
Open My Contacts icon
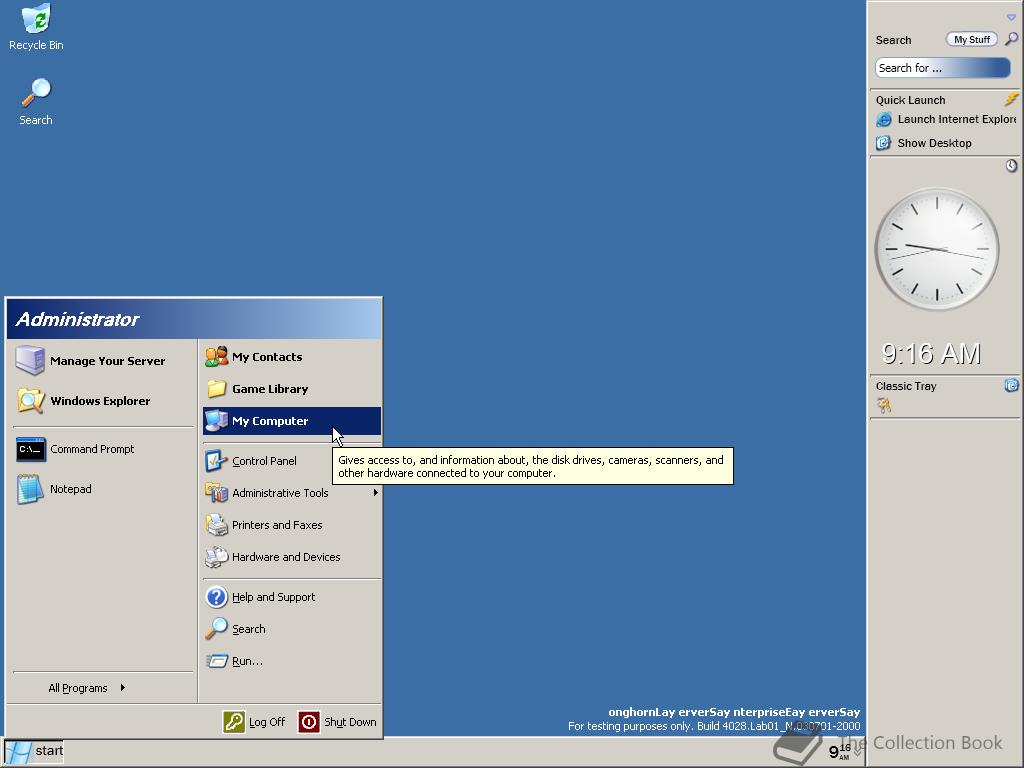click(216, 357)
